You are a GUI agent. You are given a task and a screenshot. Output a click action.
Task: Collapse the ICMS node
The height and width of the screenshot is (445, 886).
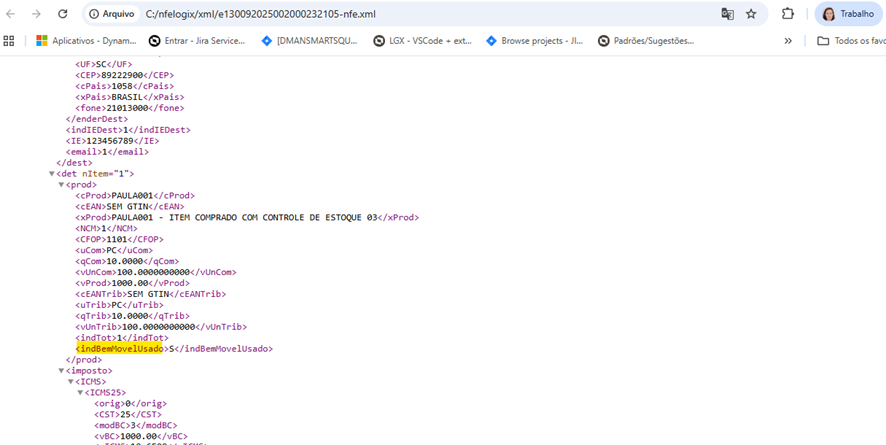coord(71,382)
